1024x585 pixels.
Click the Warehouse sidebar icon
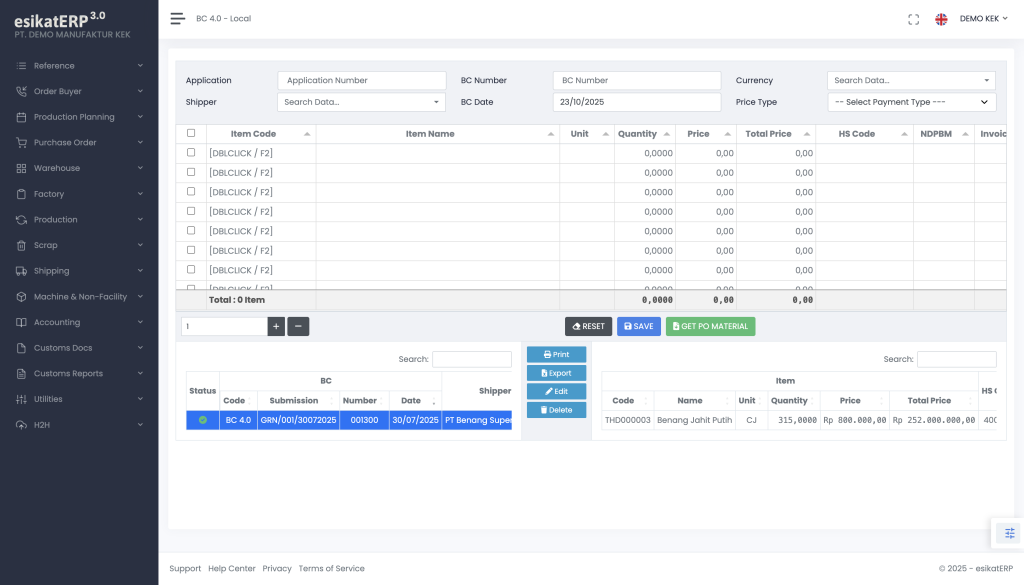(x=22, y=168)
